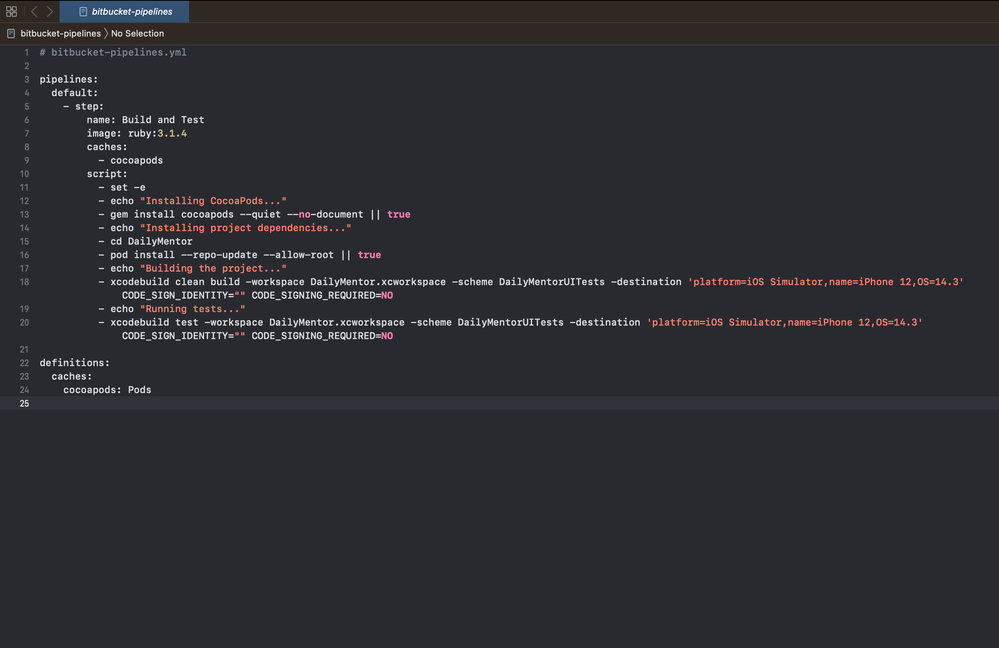This screenshot has height=648, width=999.
Task: Open the No Selection jump bar menu
Action: pos(138,33)
